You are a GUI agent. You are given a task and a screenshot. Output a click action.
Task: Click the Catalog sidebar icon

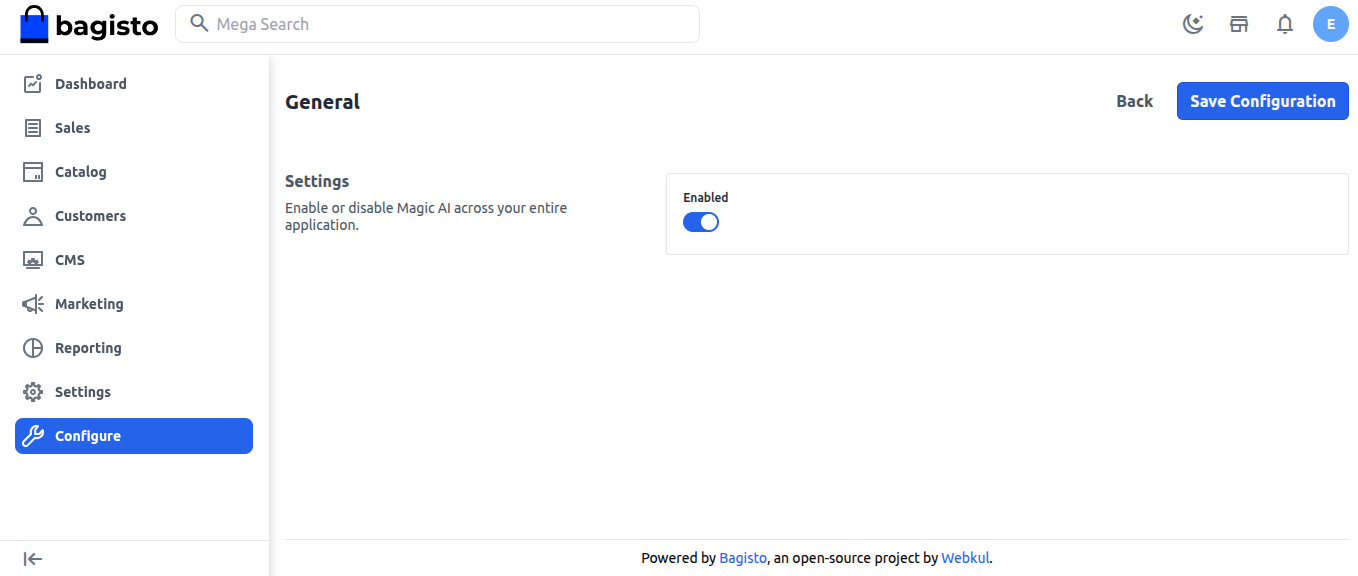click(x=33, y=172)
